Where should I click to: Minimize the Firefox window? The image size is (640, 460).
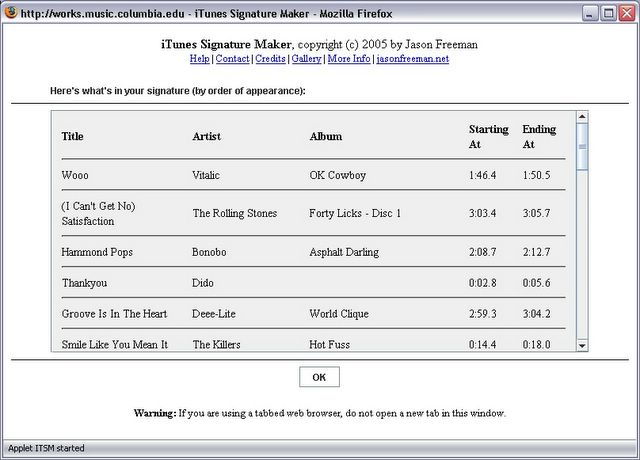tap(589, 13)
